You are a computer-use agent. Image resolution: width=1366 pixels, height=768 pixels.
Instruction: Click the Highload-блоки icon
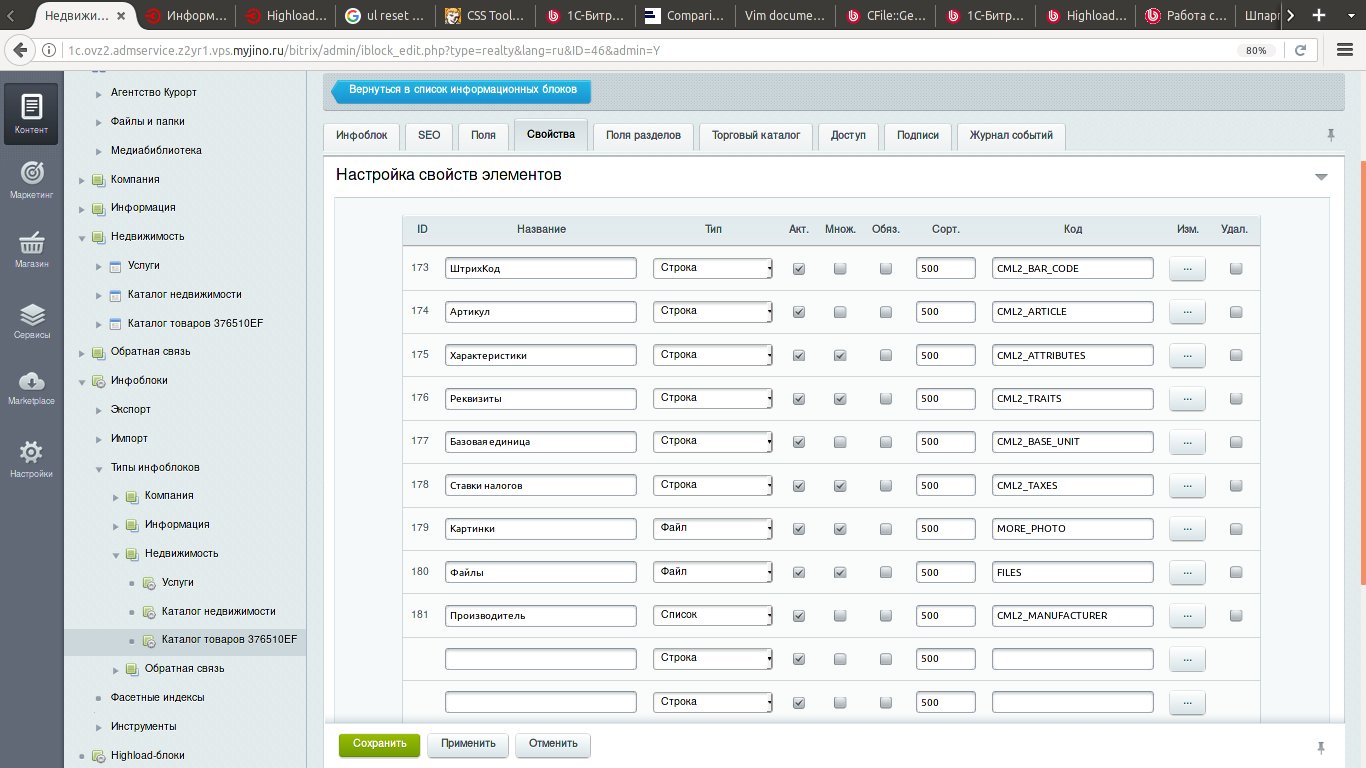coord(98,756)
